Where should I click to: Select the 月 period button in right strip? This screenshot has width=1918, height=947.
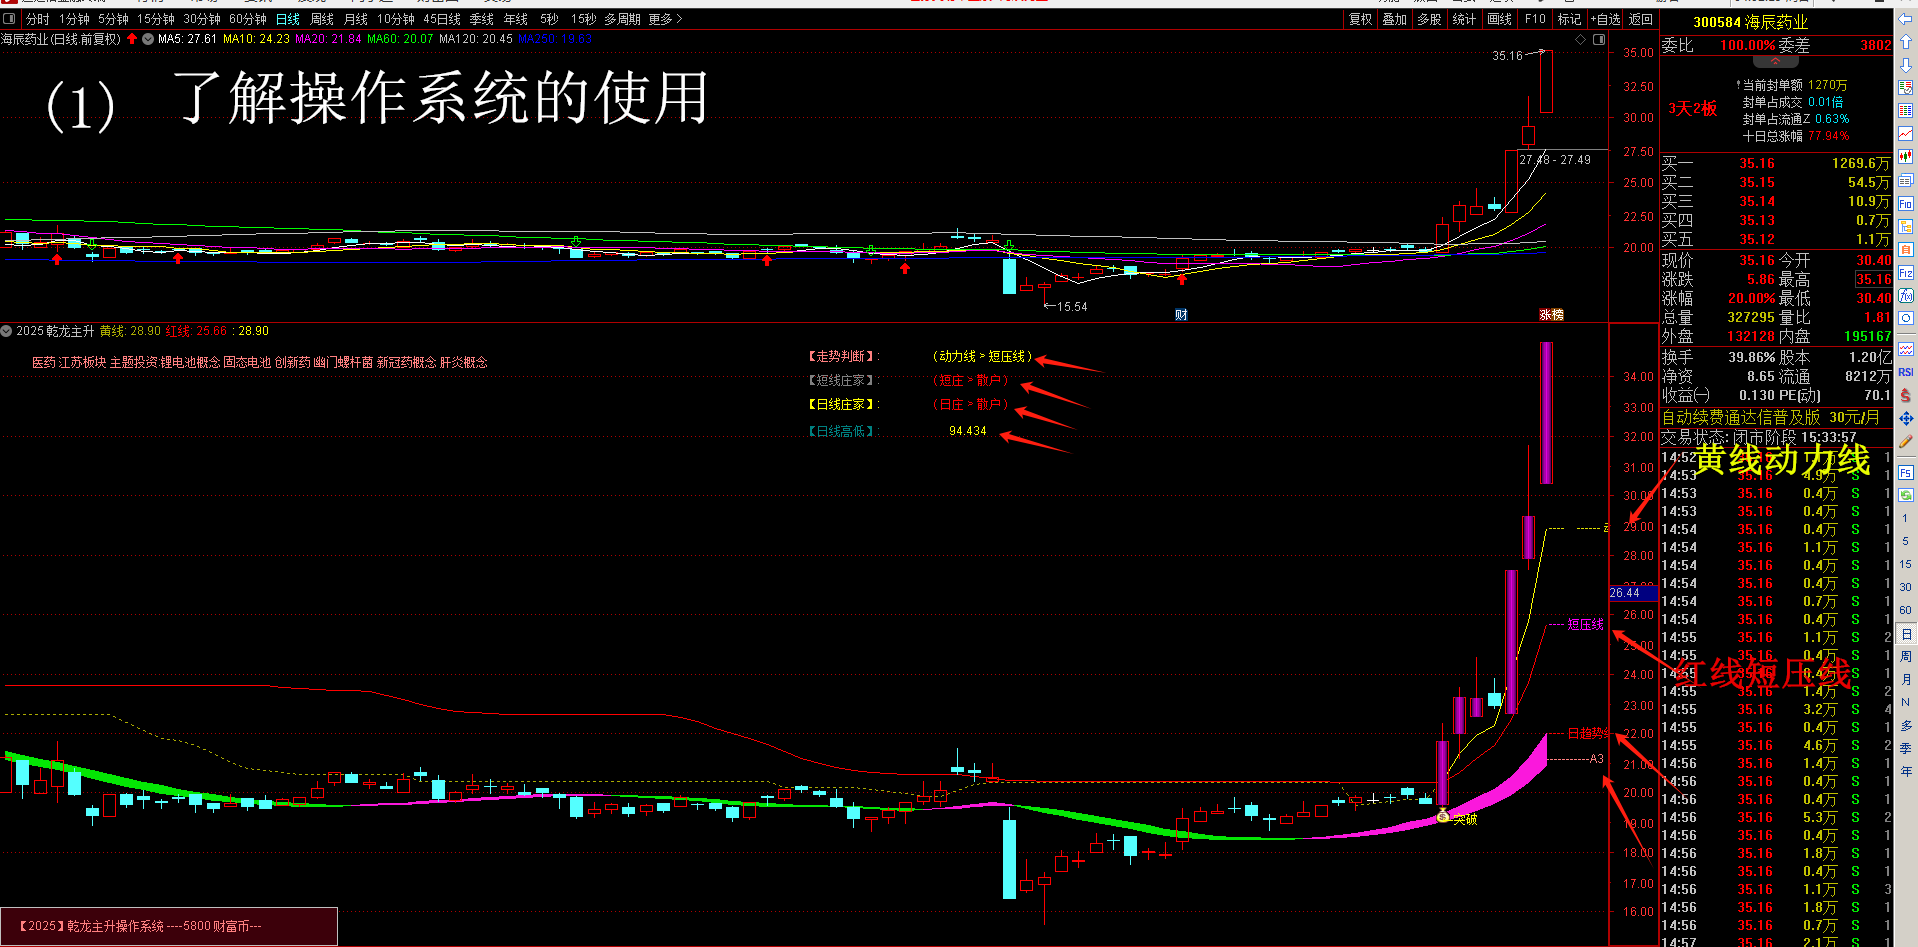(1906, 680)
